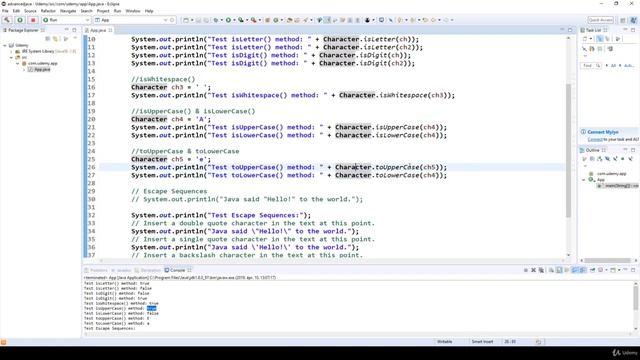Switch to the Problems tab
Viewport: 640px width, 360px height.
96,270
